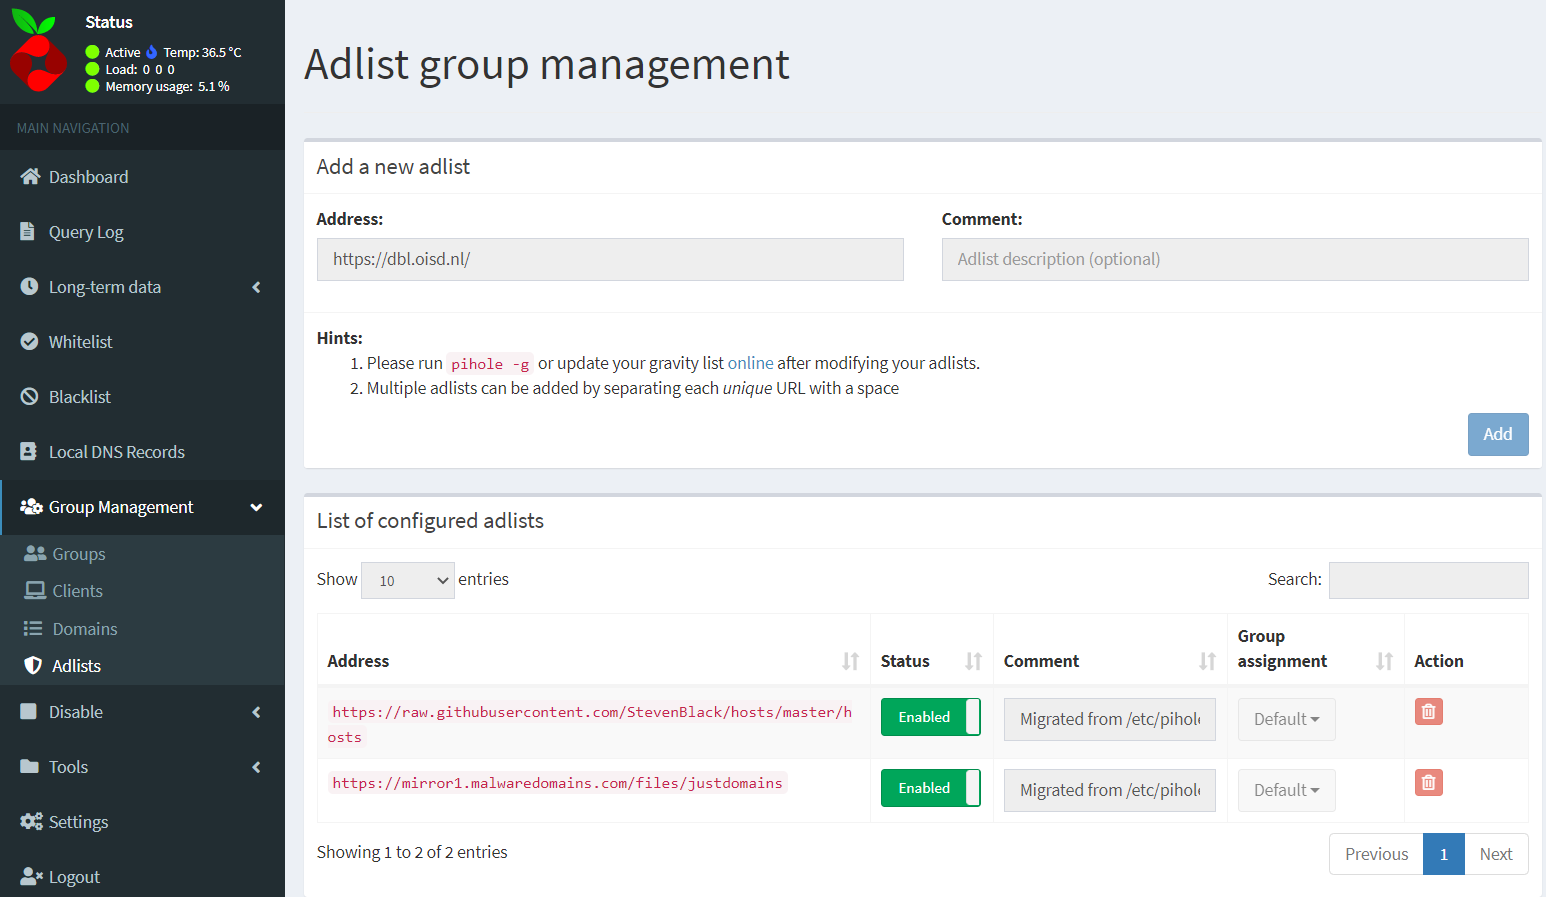Turn off the malwaredomains Enabled switch
Screen dimensions: 1546x897
(930, 788)
